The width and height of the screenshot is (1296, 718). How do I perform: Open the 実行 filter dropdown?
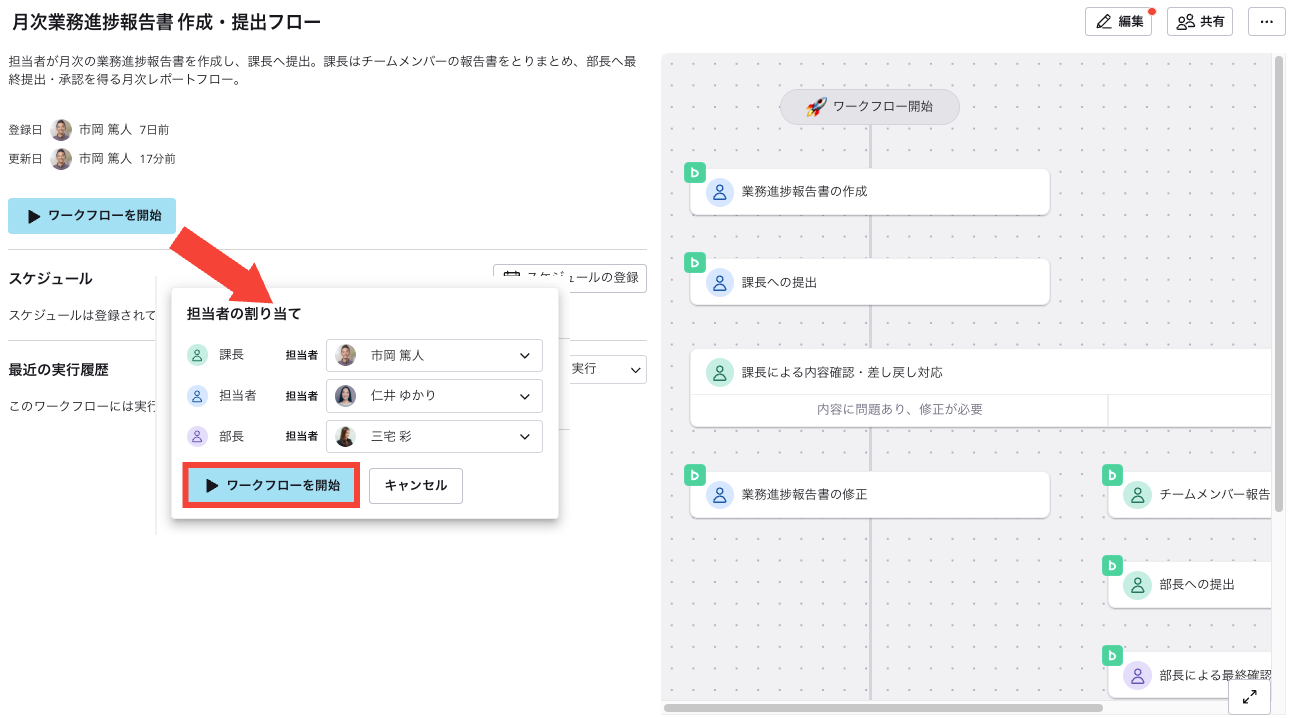pyautogui.click(x=607, y=369)
